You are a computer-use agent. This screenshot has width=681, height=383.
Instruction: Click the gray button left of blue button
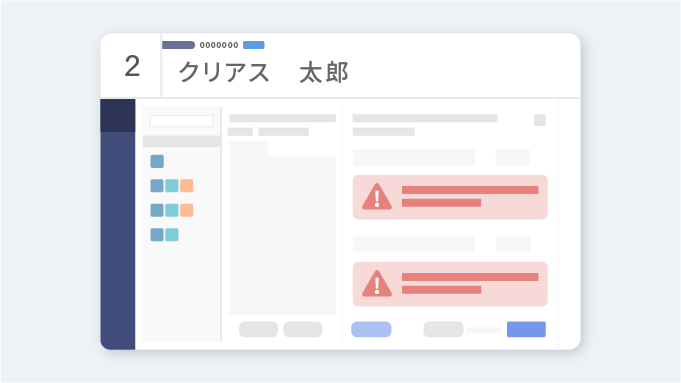(443, 329)
